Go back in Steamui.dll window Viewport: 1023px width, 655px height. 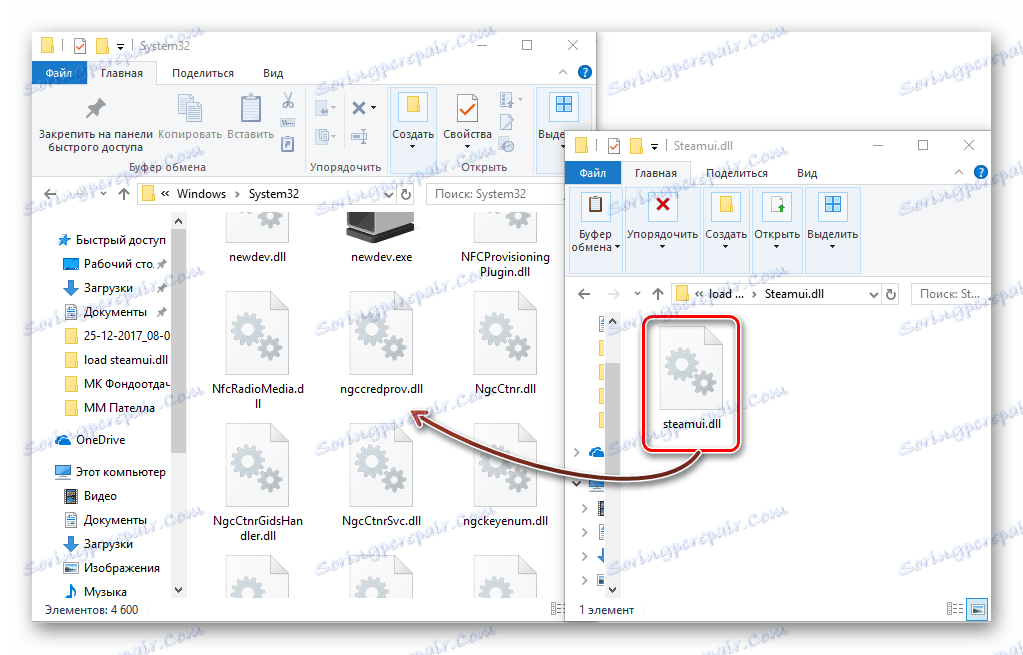[x=584, y=294]
